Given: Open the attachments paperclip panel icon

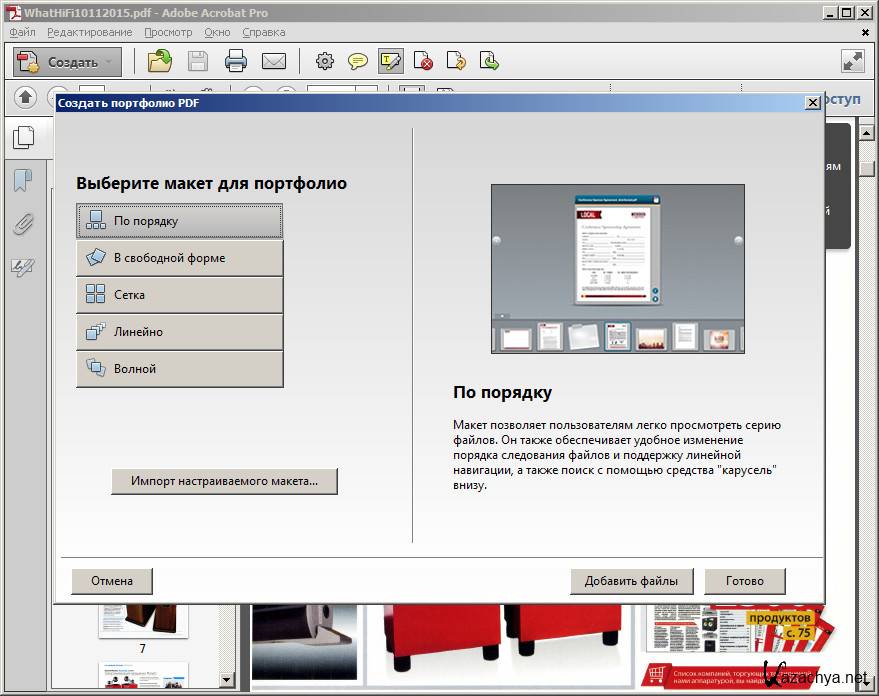Looking at the screenshot, I should [x=23, y=224].
